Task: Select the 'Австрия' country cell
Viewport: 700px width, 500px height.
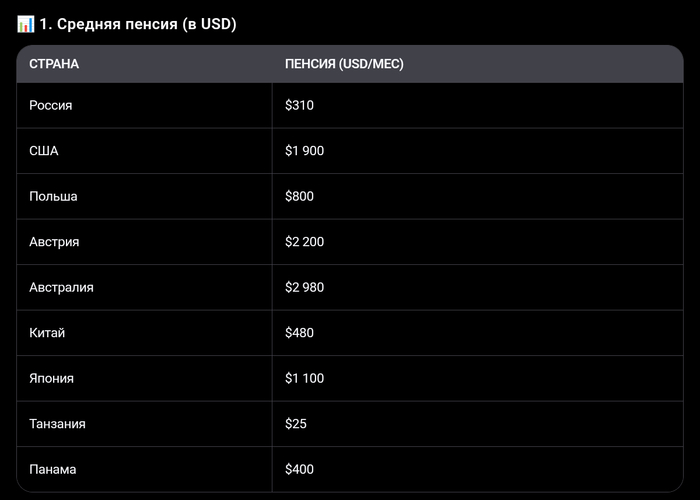Action: [x=55, y=242]
